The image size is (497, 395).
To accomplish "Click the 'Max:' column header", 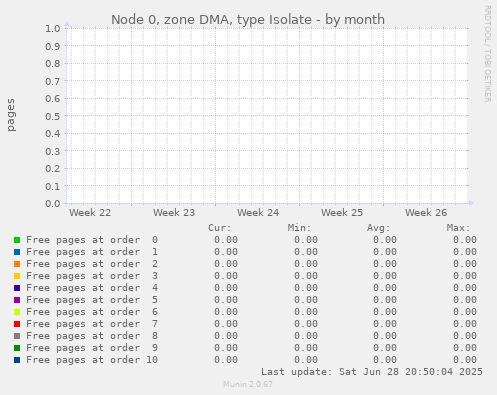I will pyautogui.click(x=458, y=228).
